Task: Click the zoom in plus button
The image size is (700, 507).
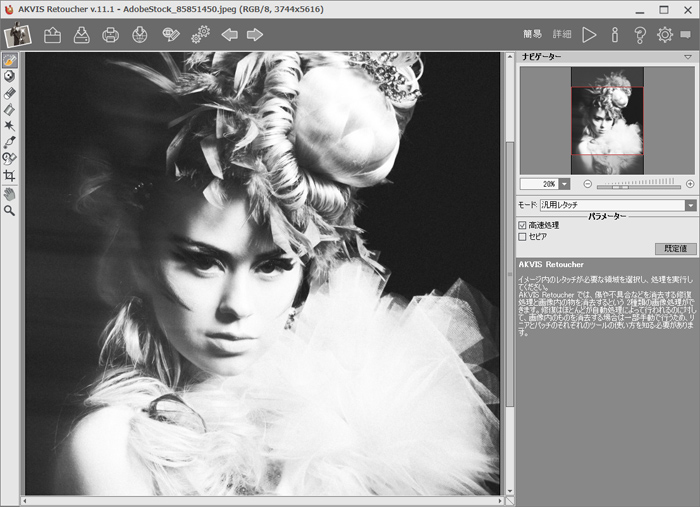Action: coord(690,184)
